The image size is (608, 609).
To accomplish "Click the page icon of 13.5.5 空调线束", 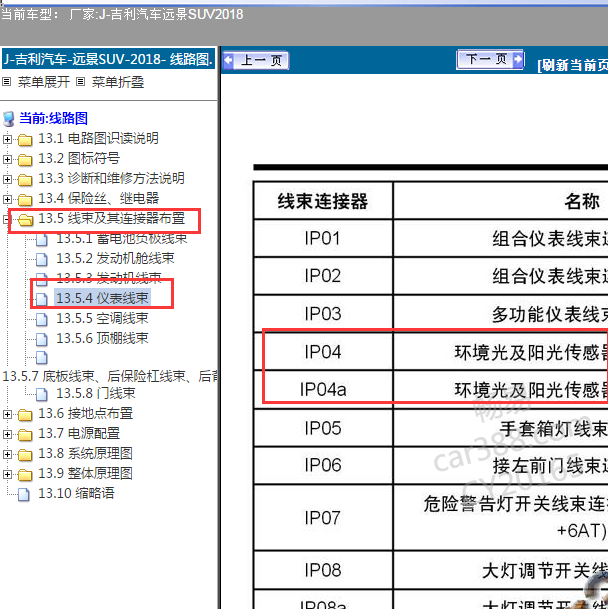I will [42, 319].
